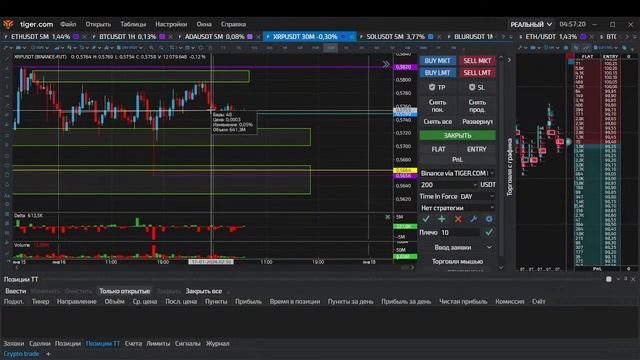
Task: Open the Справка menu
Action: (233, 24)
